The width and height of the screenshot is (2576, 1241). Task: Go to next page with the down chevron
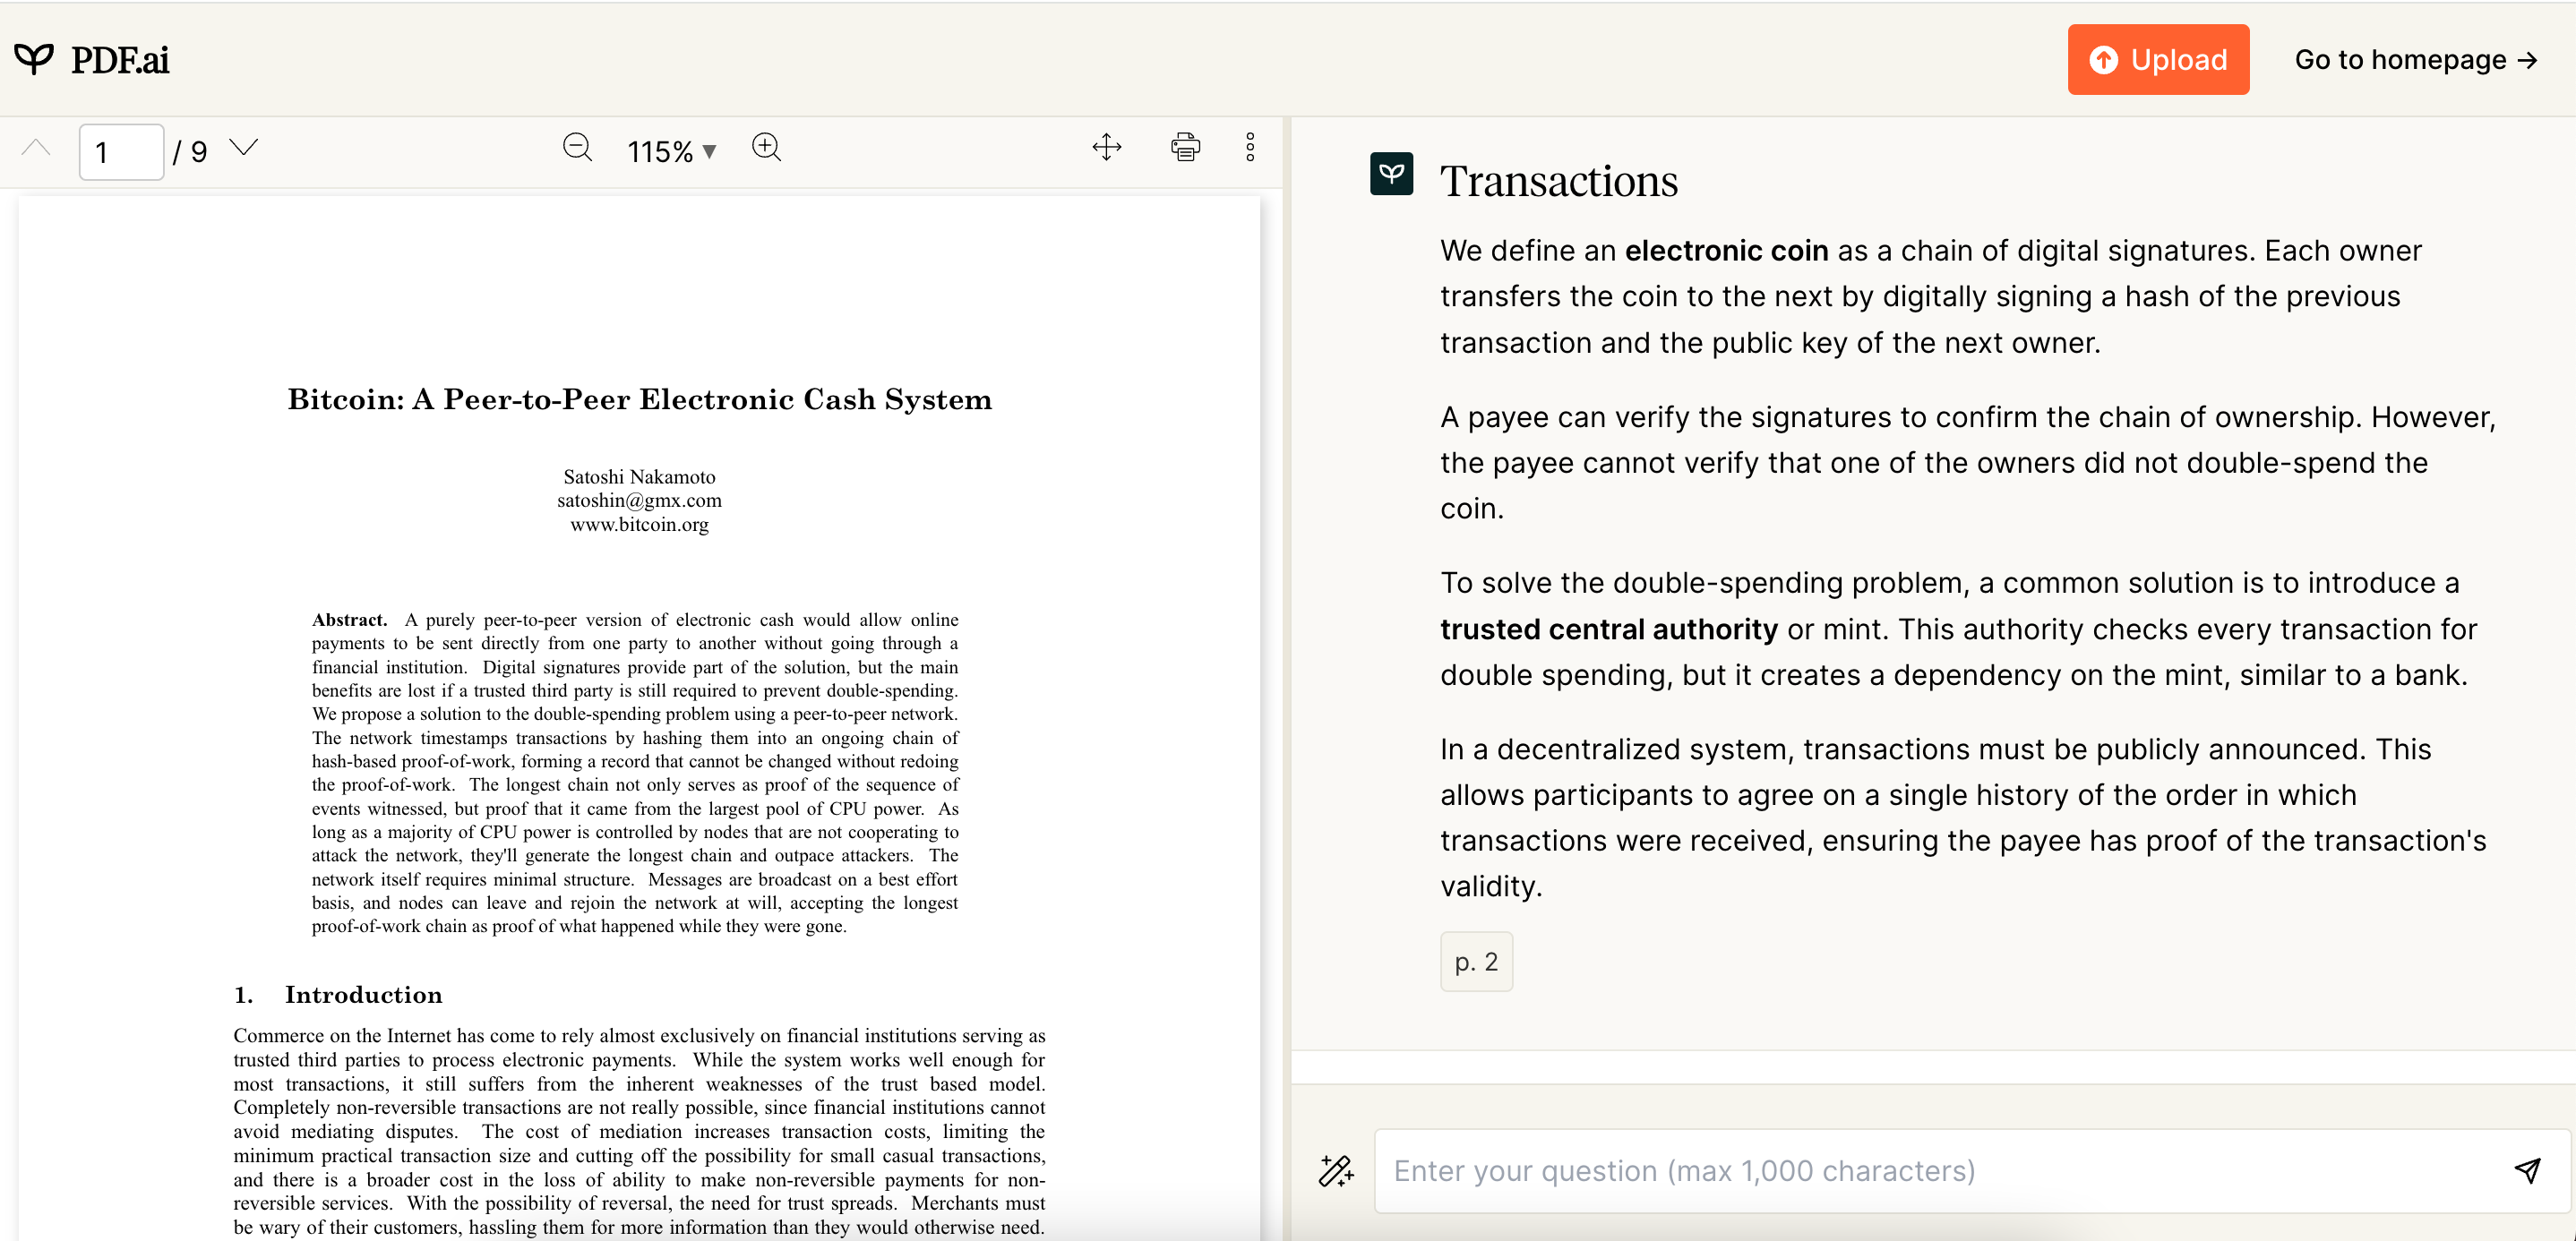coord(243,148)
